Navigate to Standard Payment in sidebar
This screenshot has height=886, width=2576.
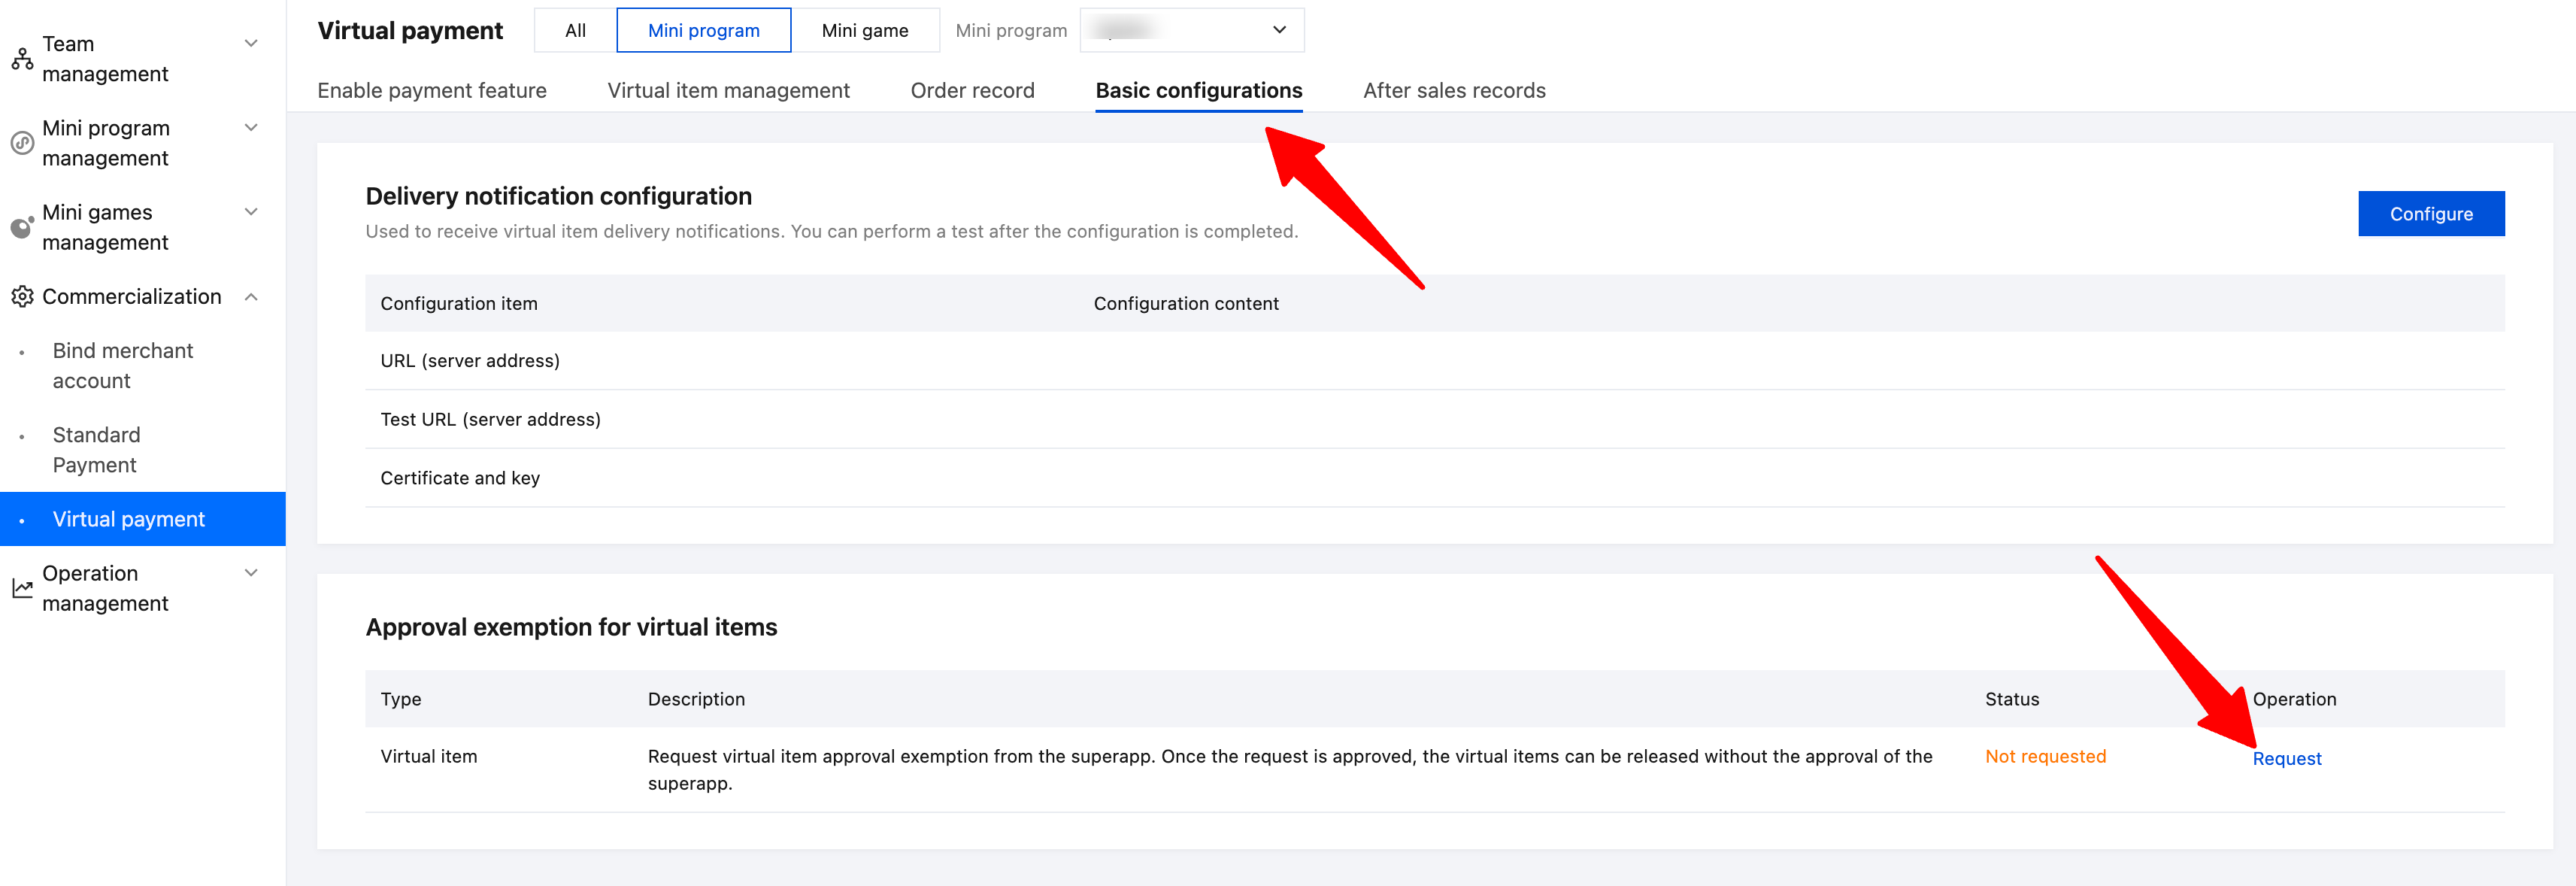point(96,450)
